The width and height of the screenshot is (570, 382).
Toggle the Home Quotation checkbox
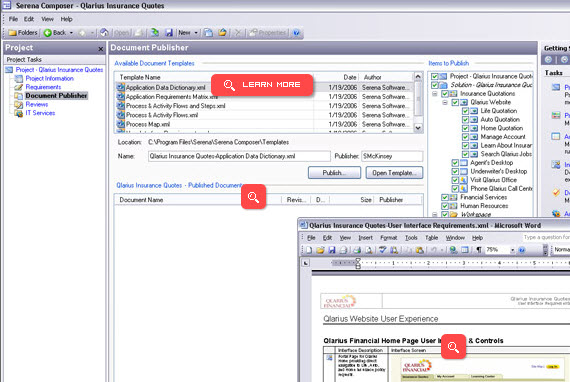click(x=465, y=128)
